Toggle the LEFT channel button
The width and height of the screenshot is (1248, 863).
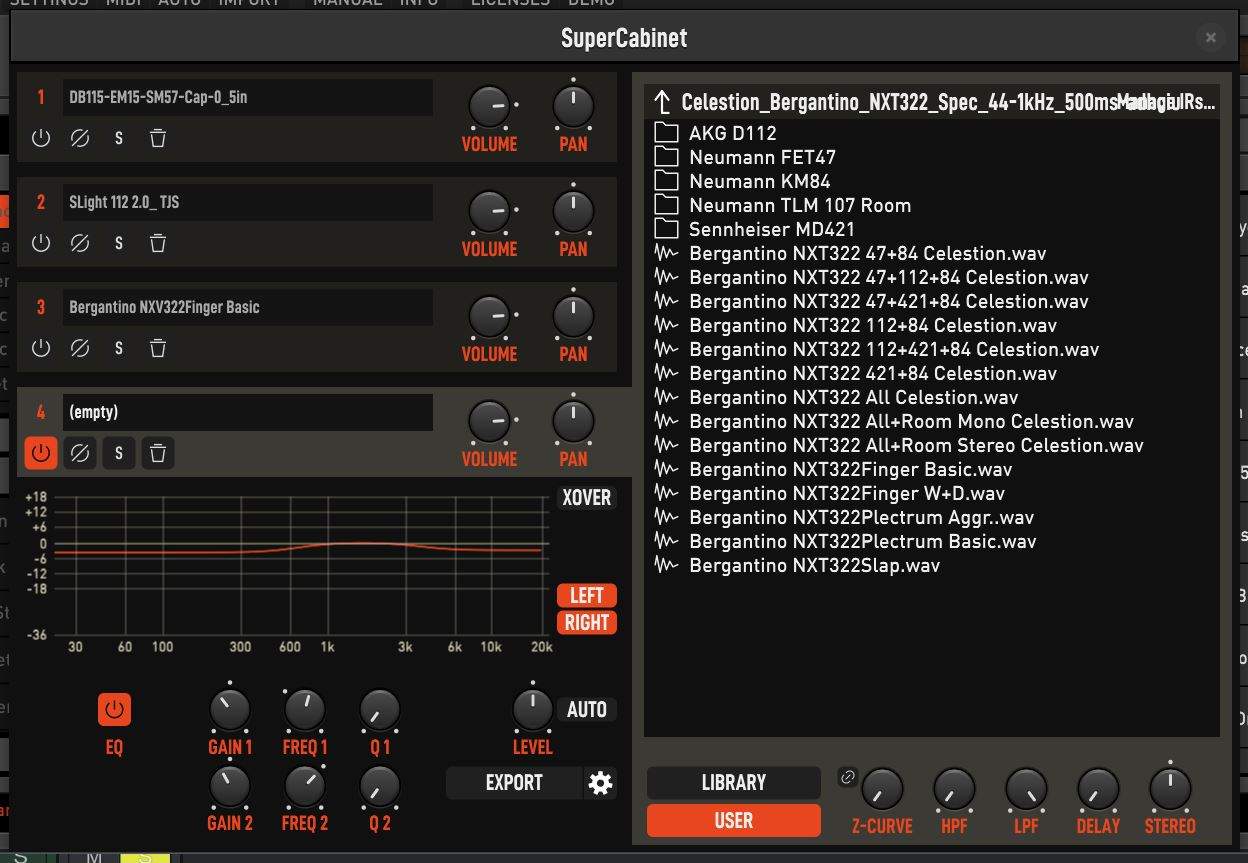point(587,596)
